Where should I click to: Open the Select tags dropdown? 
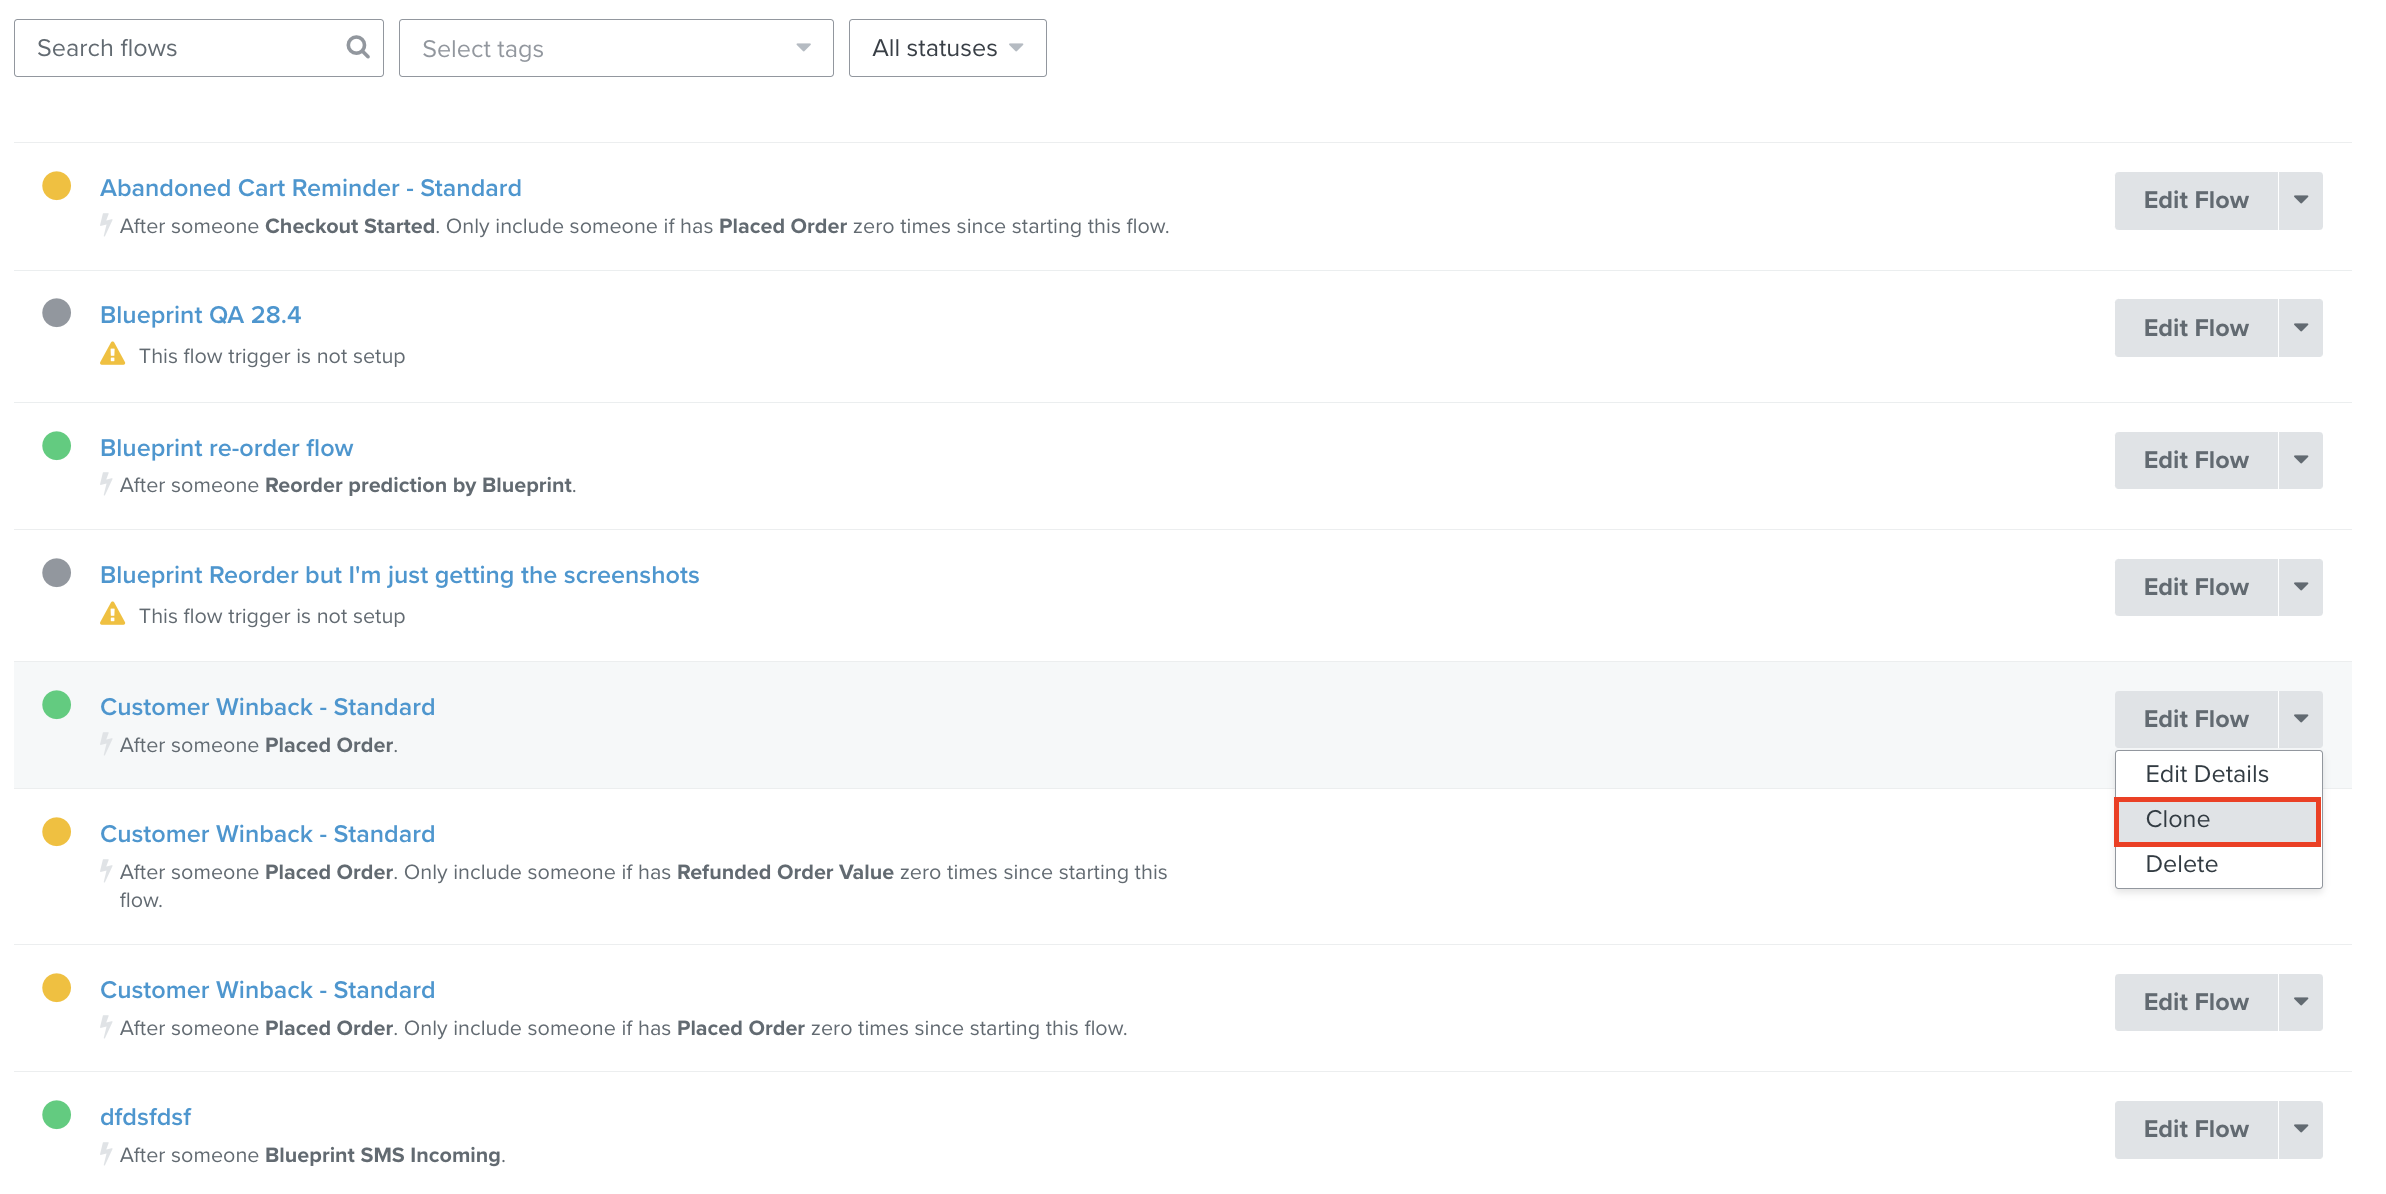point(616,48)
